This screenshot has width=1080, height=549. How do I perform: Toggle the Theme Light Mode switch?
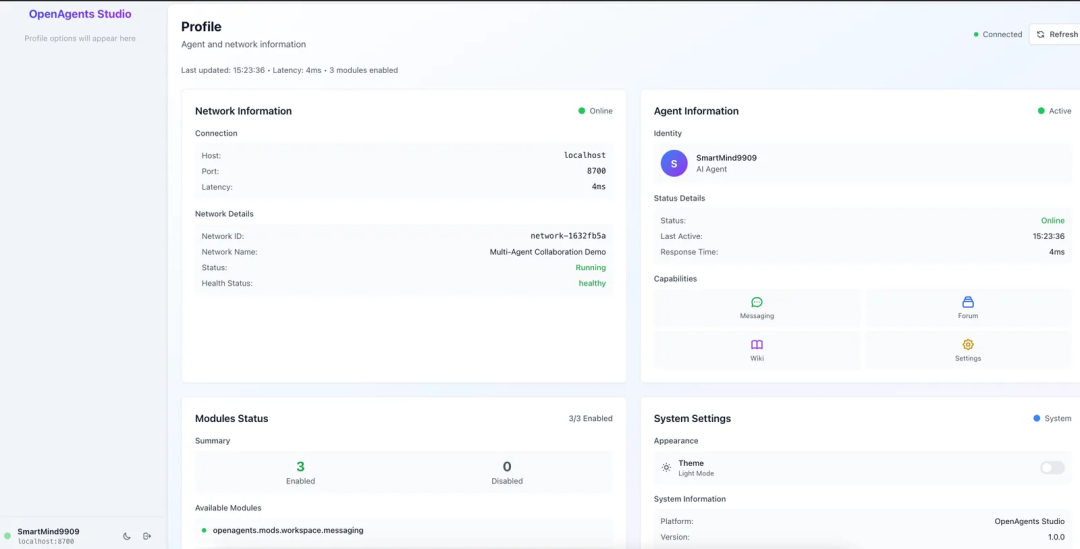coord(1052,467)
